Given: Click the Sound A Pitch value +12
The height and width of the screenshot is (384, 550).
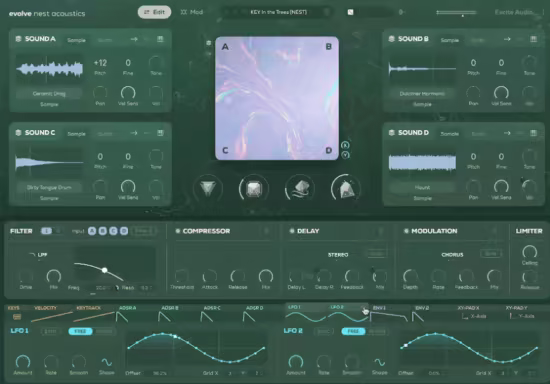Looking at the screenshot, I should coord(100,63).
